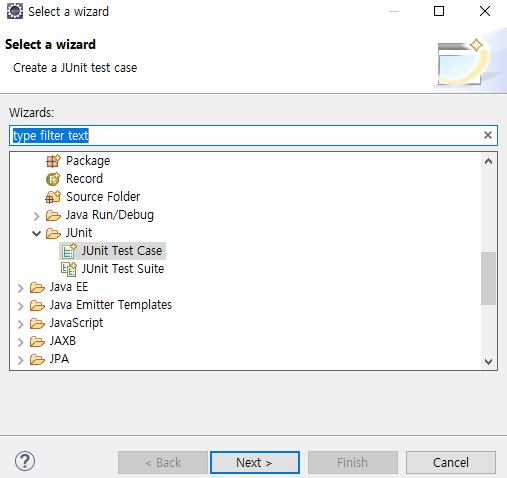The height and width of the screenshot is (478, 507).
Task: Open the help question mark icon
Action: click(25, 461)
